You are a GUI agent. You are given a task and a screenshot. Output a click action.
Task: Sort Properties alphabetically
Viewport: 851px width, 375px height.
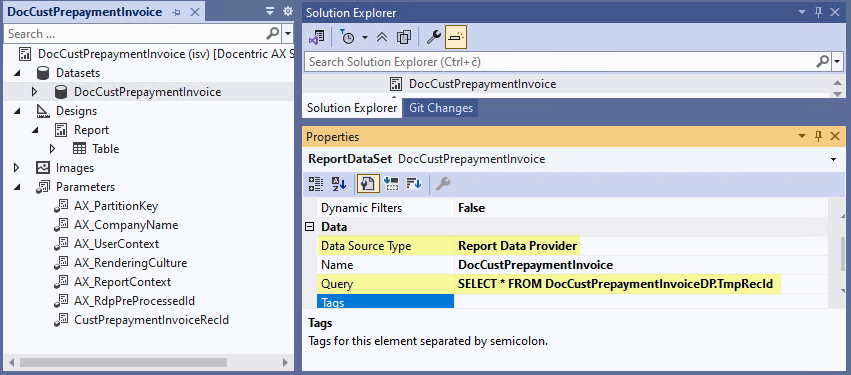[x=339, y=184]
